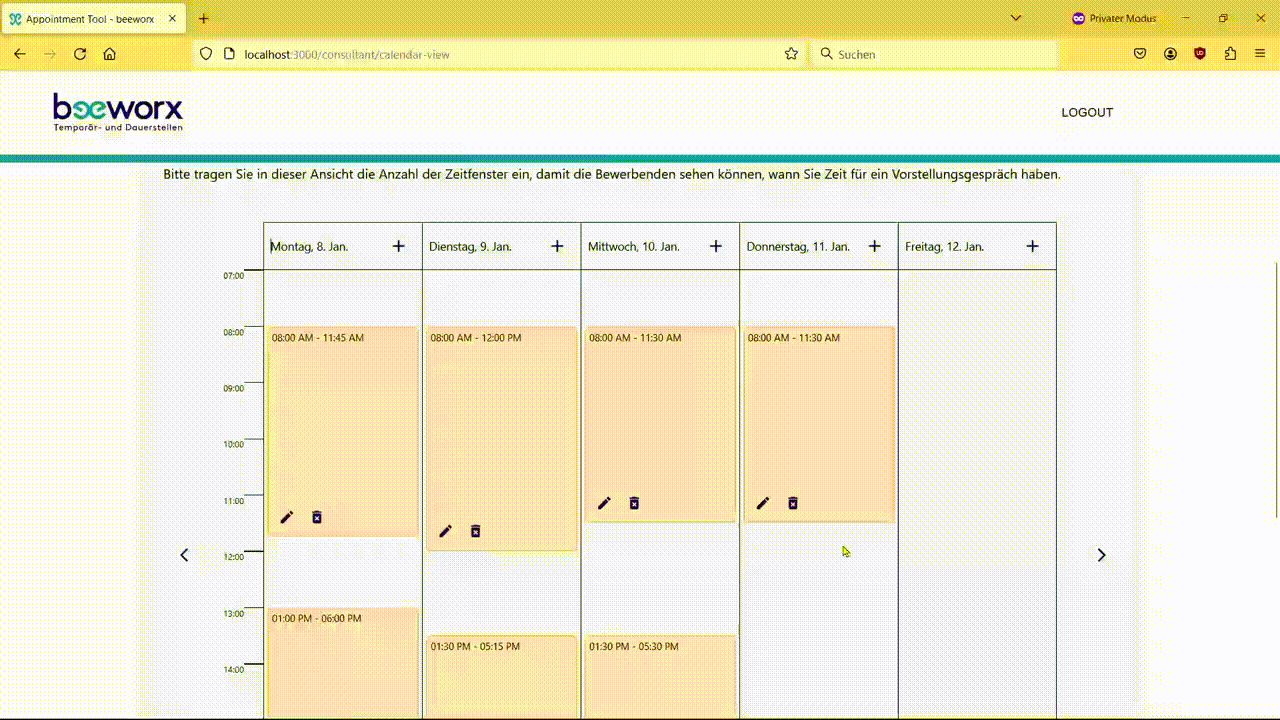Bookmark this page with star icon
The height and width of the screenshot is (720, 1280).
tap(791, 54)
